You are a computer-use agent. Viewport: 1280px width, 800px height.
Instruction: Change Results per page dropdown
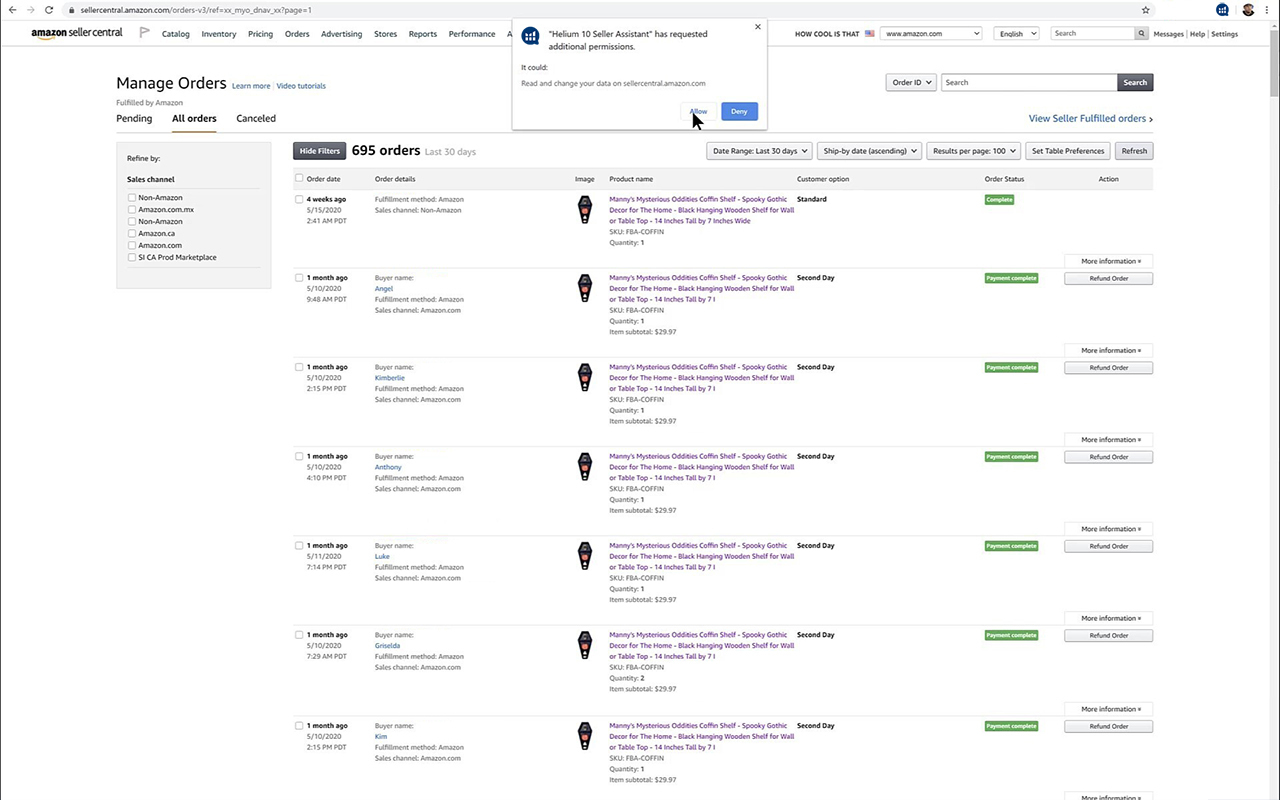pyautogui.click(x=972, y=150)
